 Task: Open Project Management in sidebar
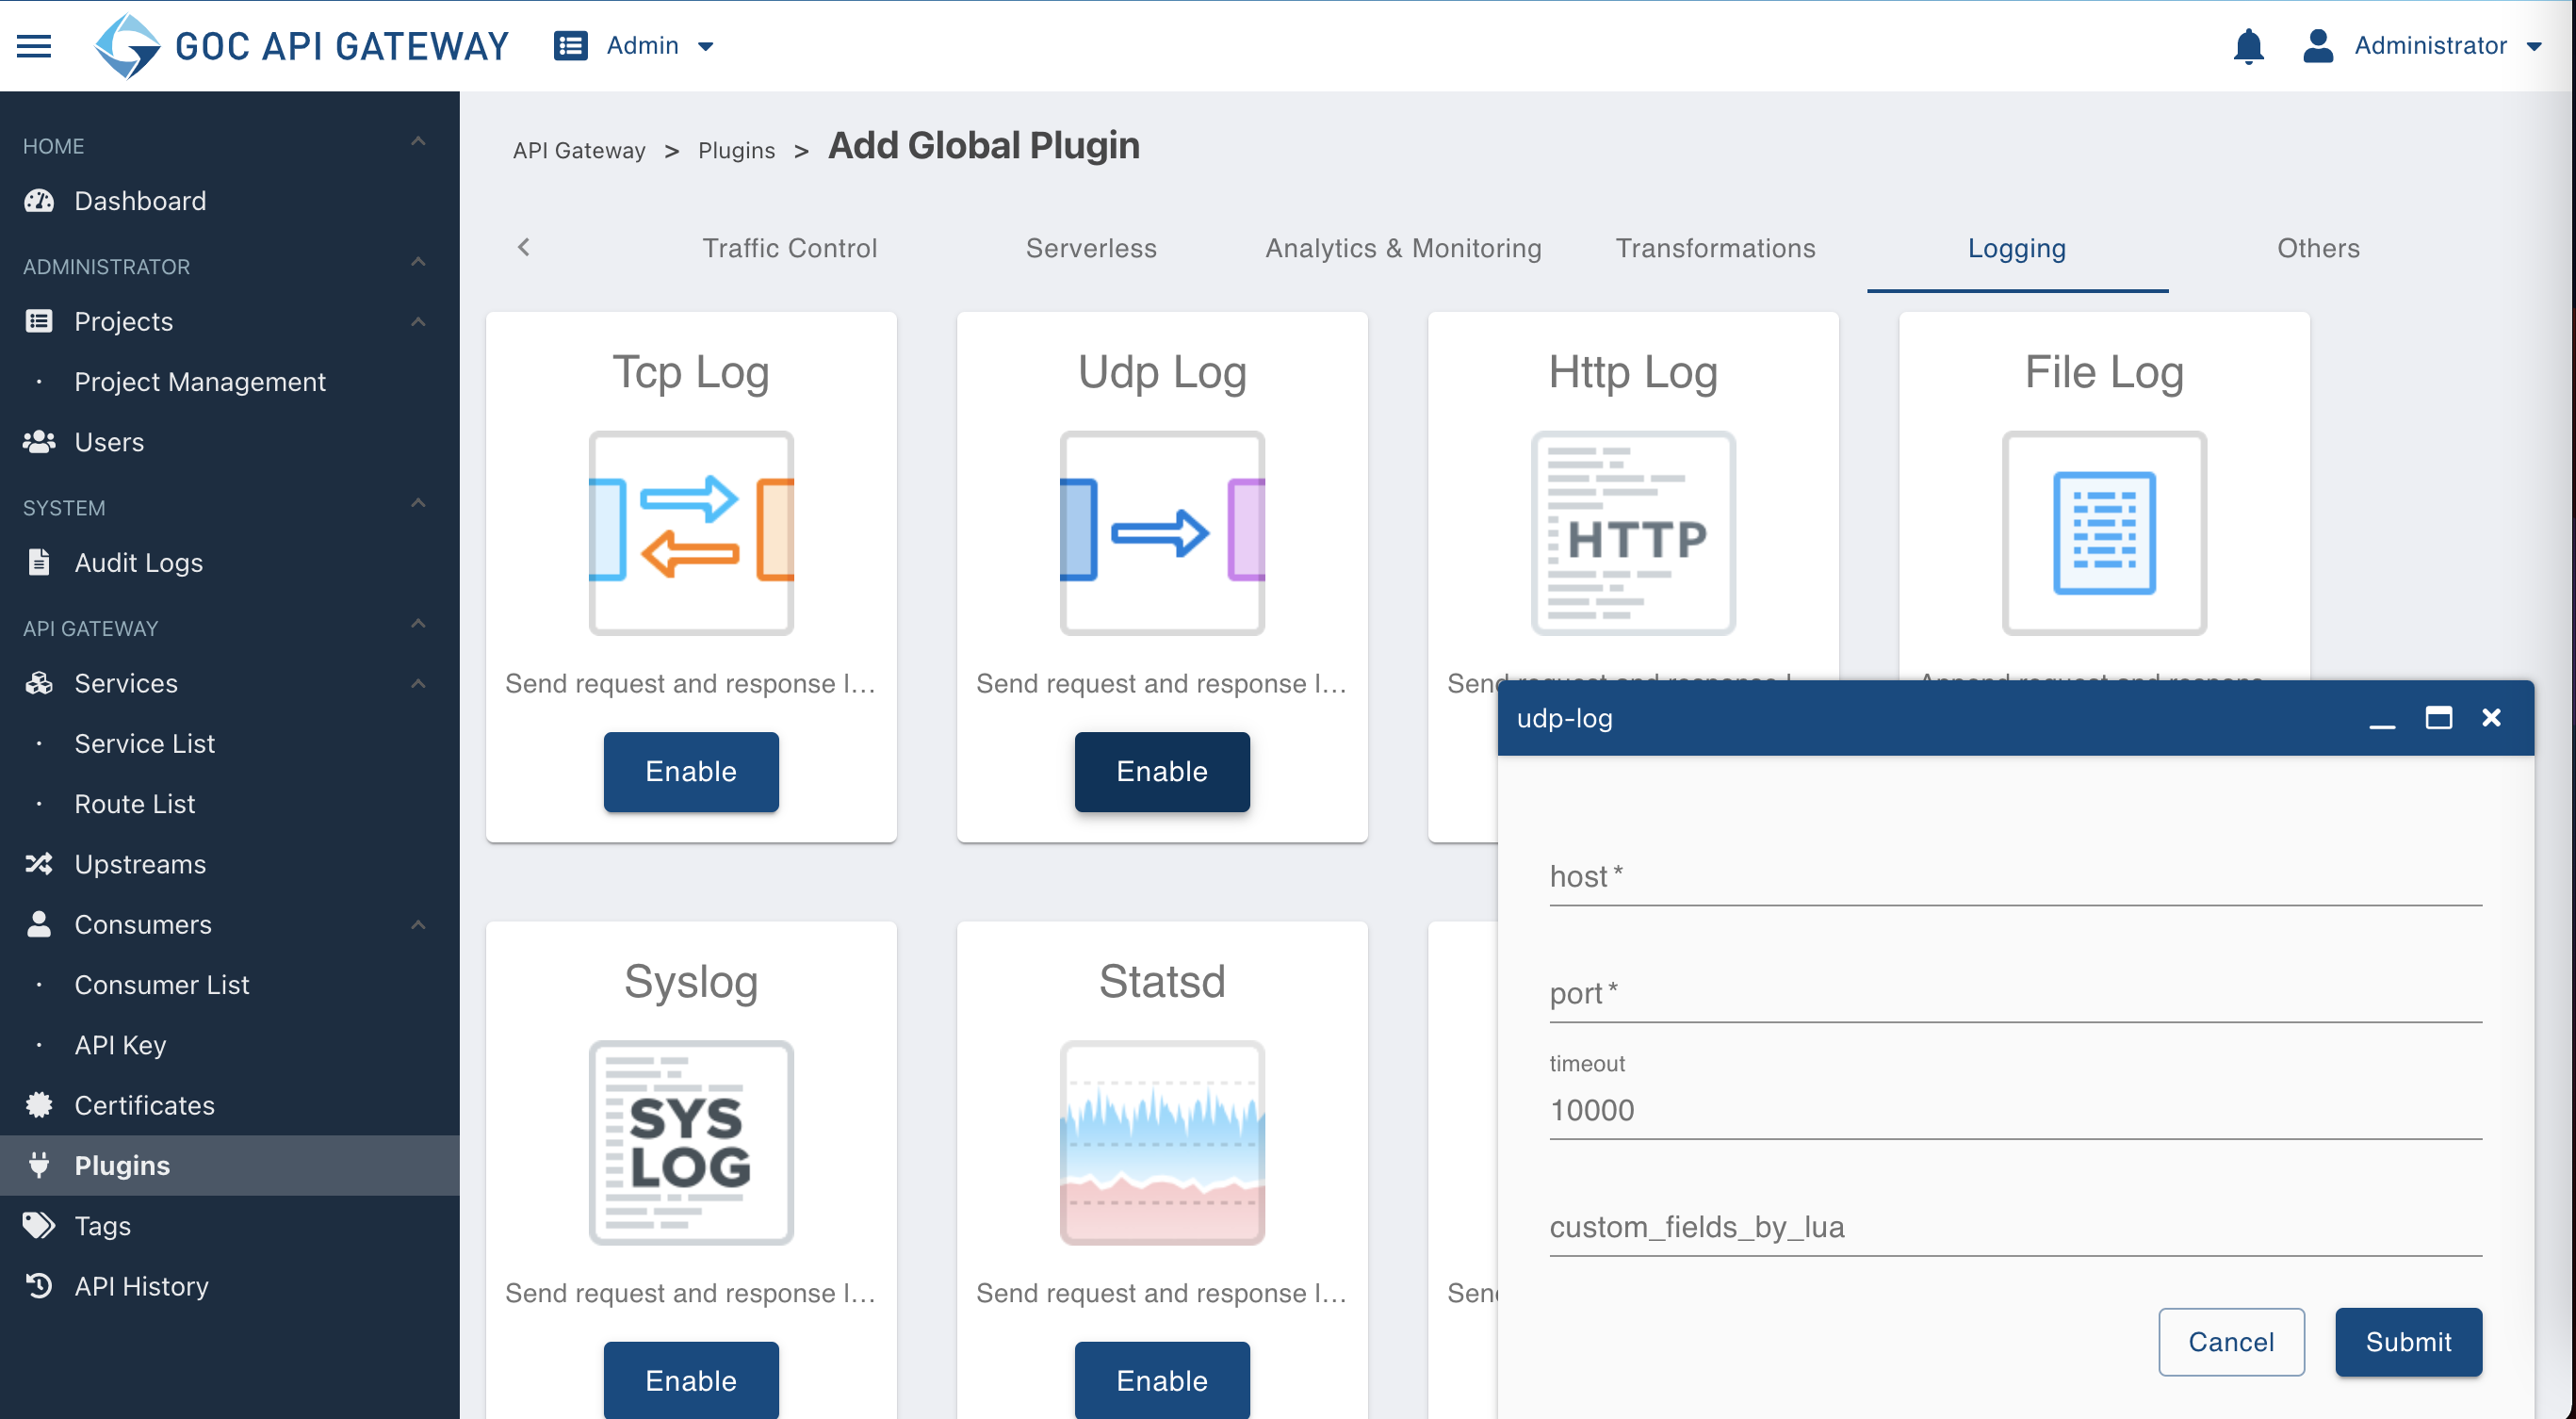pyautogui.click(x=200, y=382)
